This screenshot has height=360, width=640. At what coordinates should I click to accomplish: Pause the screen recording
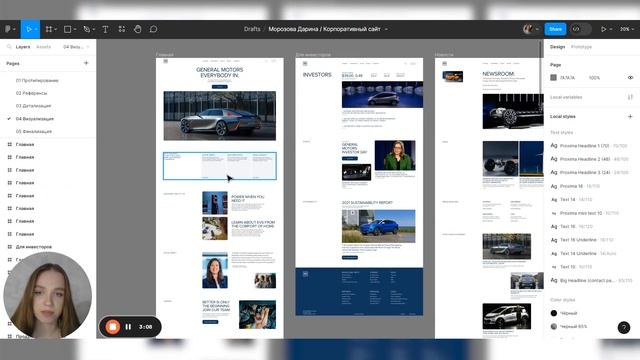click(x=128, y=327)
